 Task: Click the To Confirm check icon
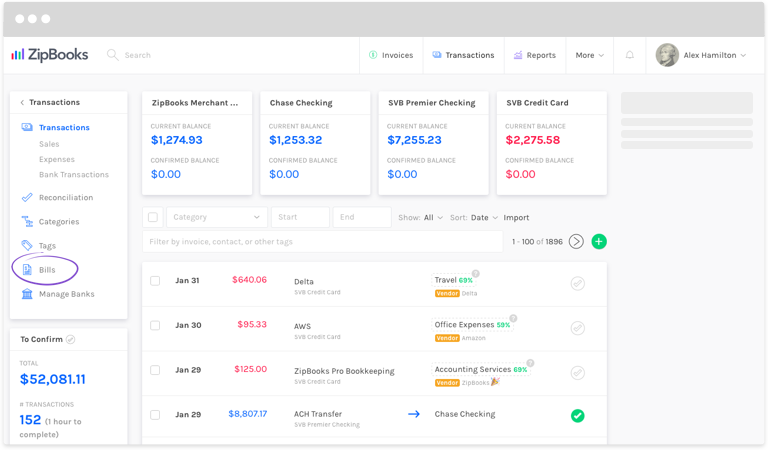(71, 339)
